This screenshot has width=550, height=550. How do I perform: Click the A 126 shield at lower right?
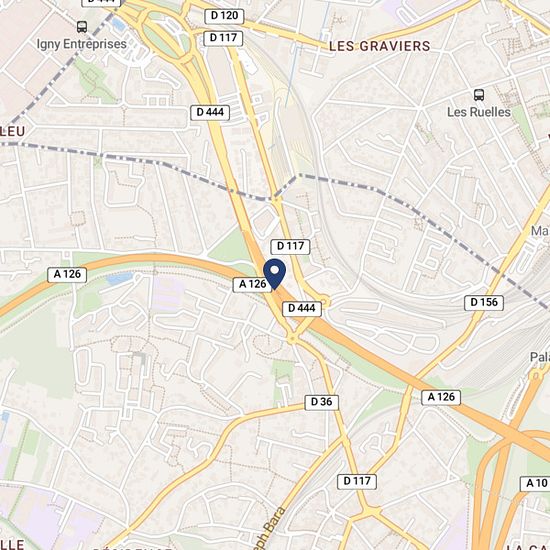coord(441,397)
